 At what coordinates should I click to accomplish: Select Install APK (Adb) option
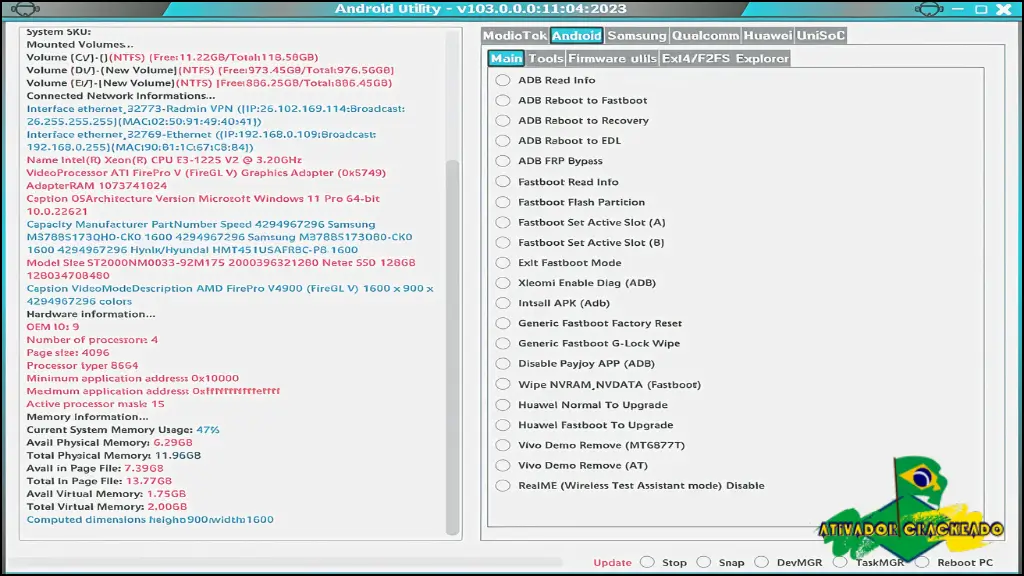502,303
